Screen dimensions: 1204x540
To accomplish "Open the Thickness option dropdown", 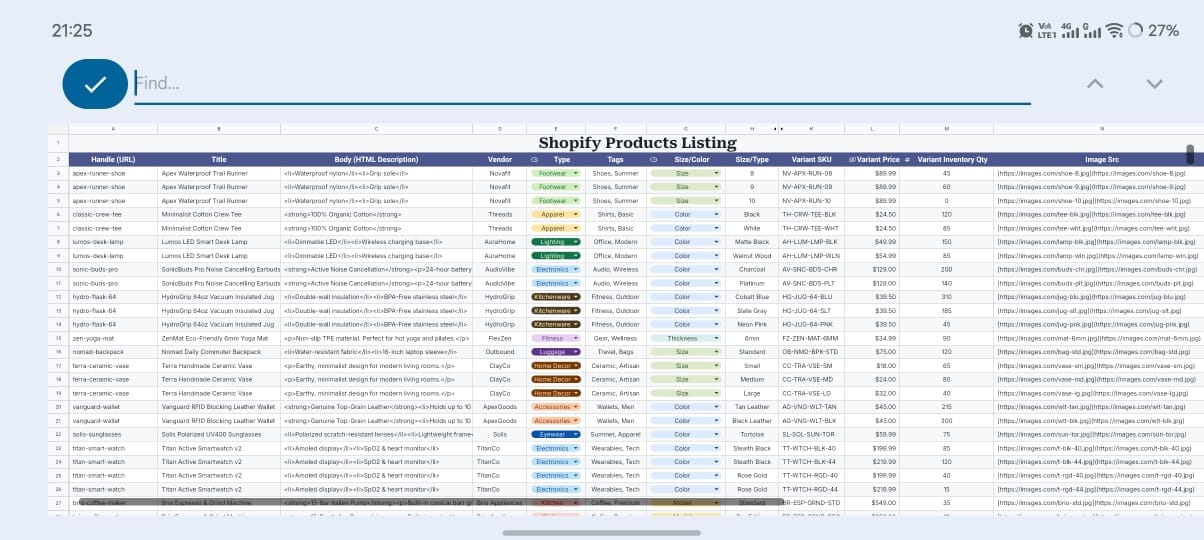I will (x=686, y=338).
